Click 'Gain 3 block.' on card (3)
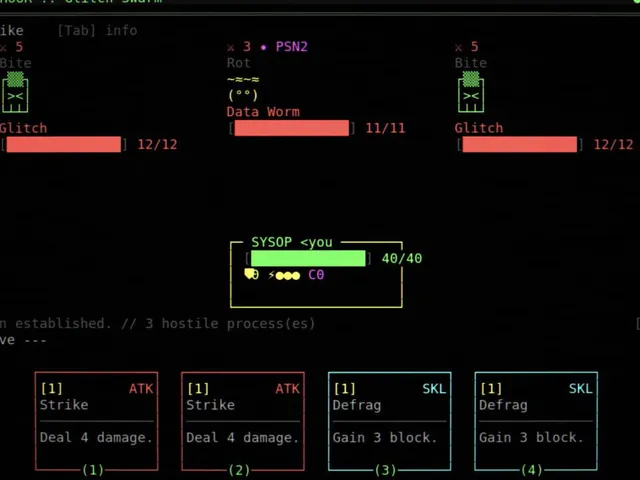Viewport: 640px width, 480px height. (385, 438)
